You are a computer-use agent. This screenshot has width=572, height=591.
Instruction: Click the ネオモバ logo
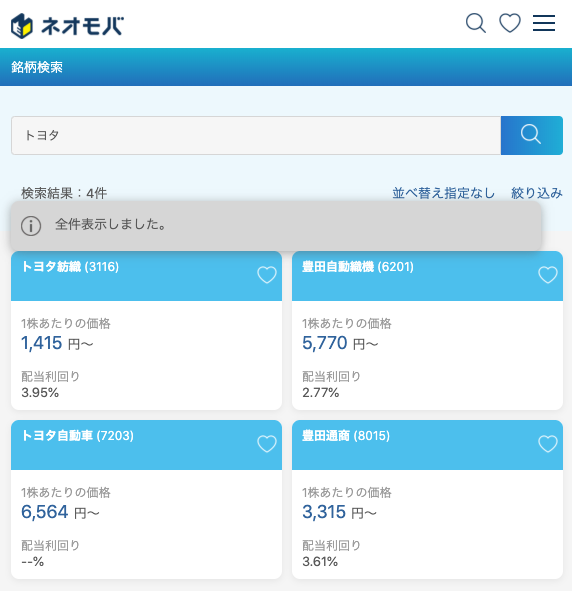pos(67,26)
